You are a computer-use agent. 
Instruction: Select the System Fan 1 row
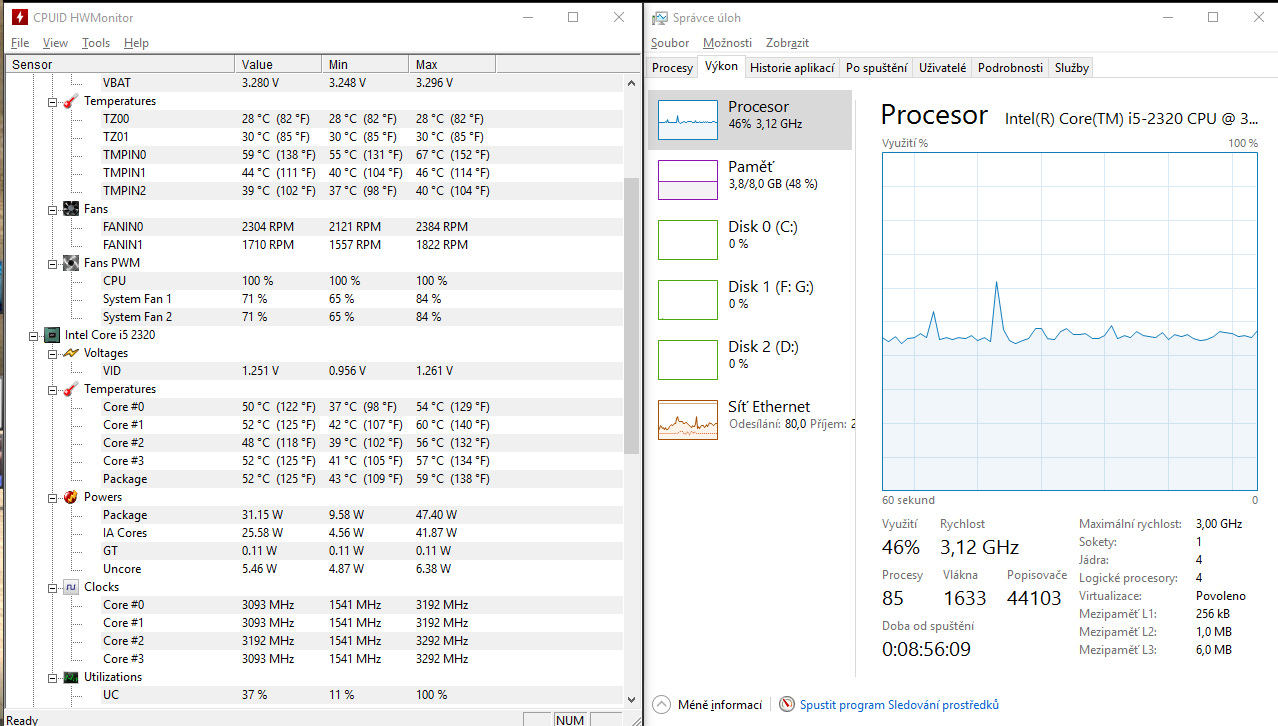click(x=313, y=299)
